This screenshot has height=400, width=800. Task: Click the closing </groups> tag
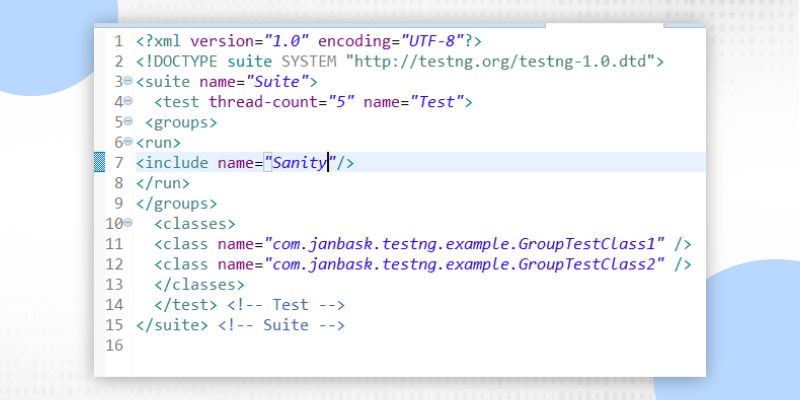pyautogui.click(x=176, y=203)
